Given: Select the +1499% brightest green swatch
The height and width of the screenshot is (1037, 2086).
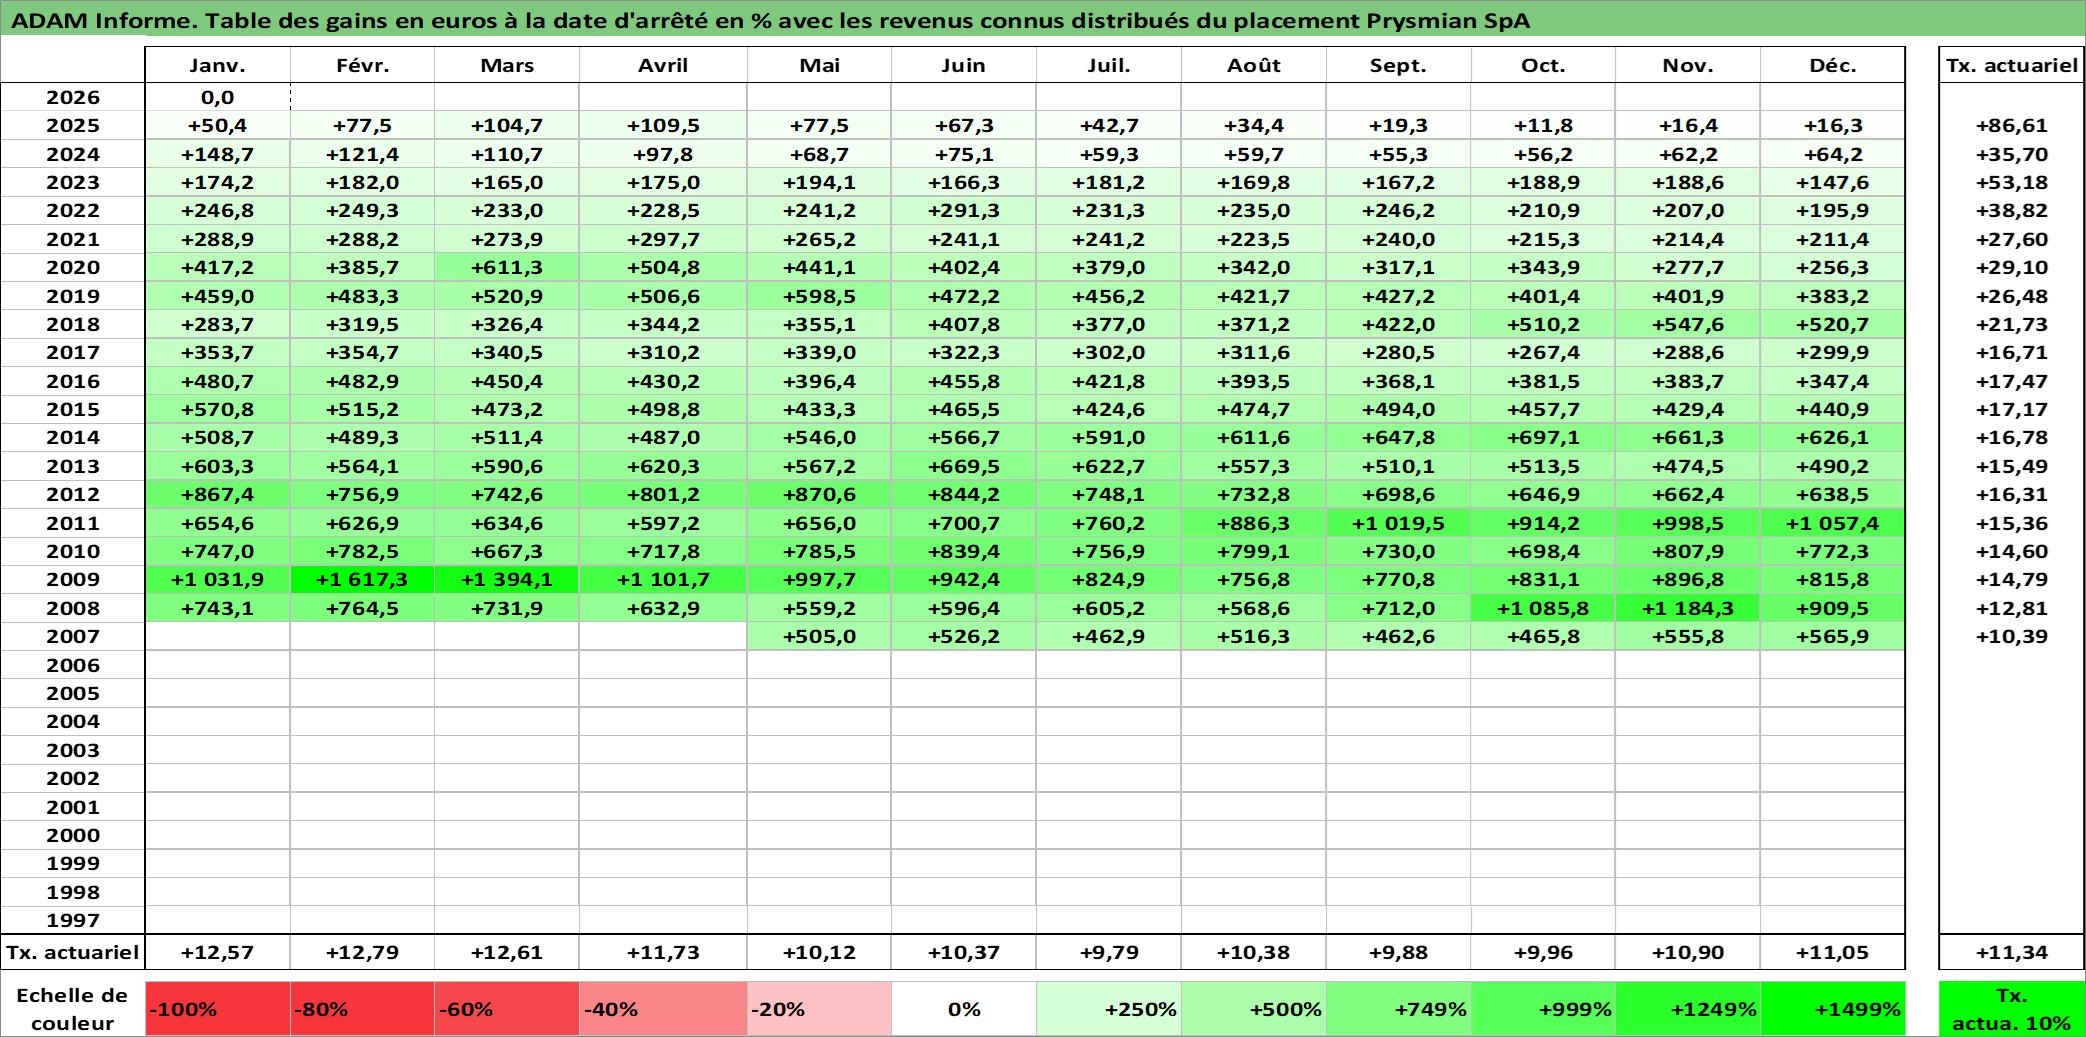Looking at the screenshot, I should [1833, 1009].
